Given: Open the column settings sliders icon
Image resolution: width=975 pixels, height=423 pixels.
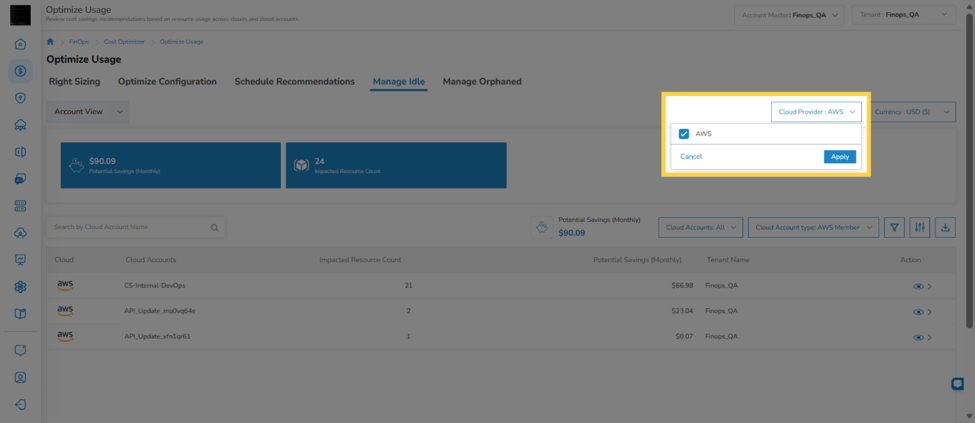Looking at the screenshot, I should pos(920,228).
